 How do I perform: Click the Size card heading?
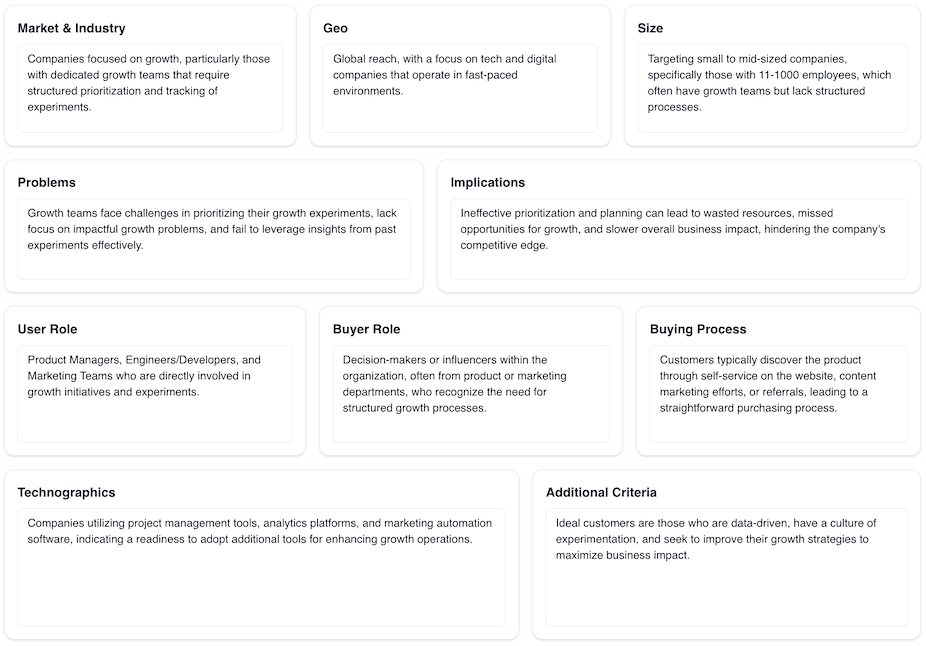tap(650, 28)
